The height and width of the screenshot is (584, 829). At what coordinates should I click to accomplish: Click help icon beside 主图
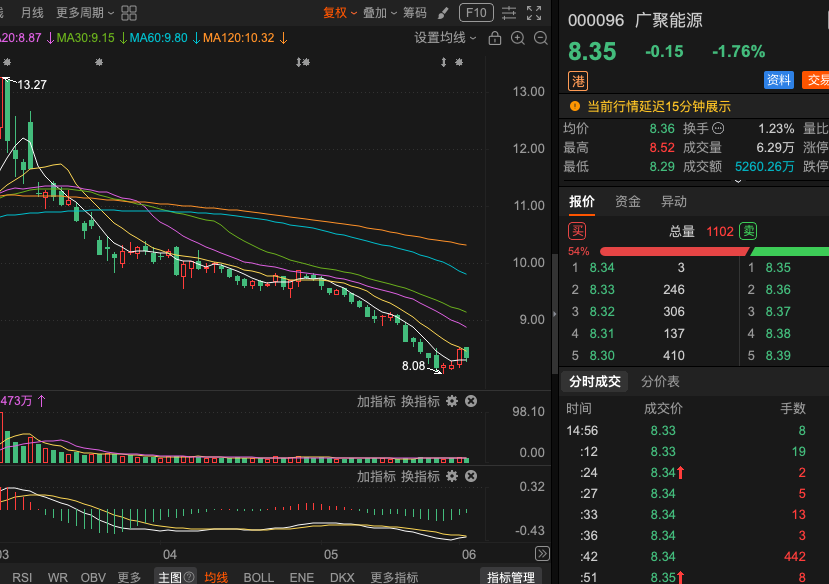[189, 577]
